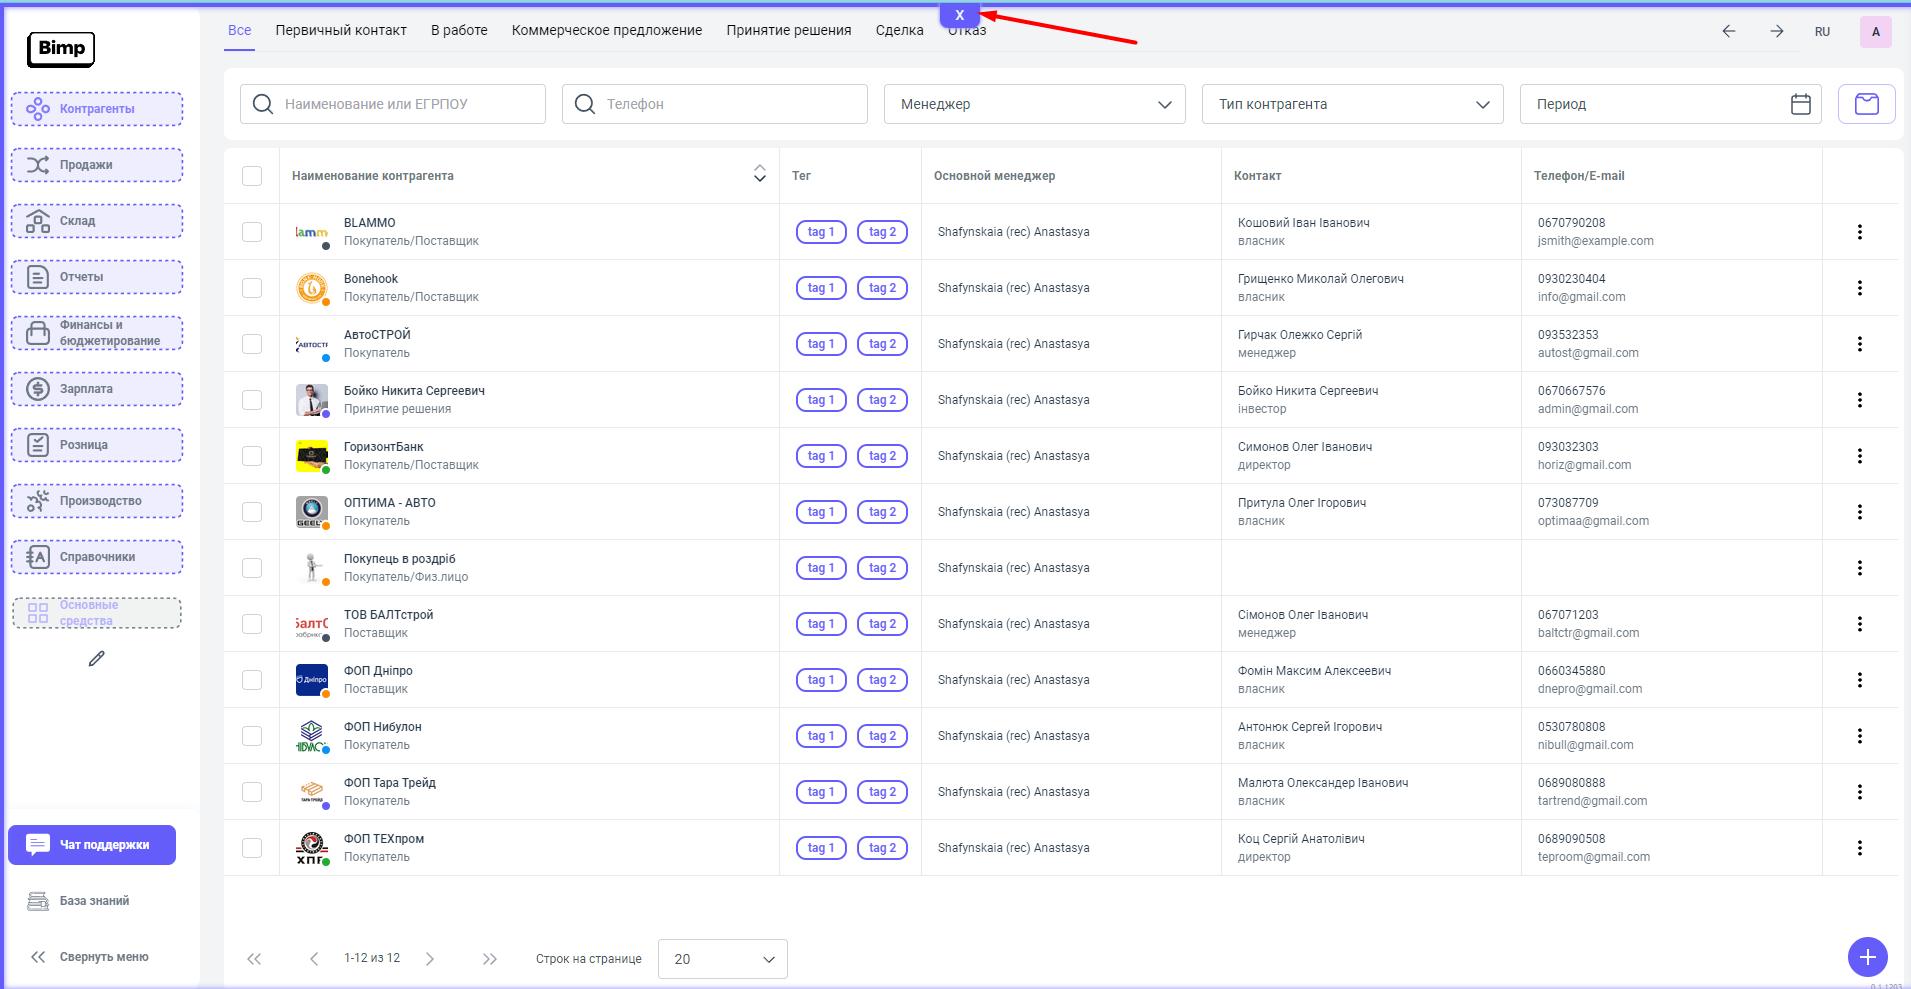Go to next page arrow in pagination
Image resolution: width=1911 pixels, height=989 pixels.
[x=430, y=959]
